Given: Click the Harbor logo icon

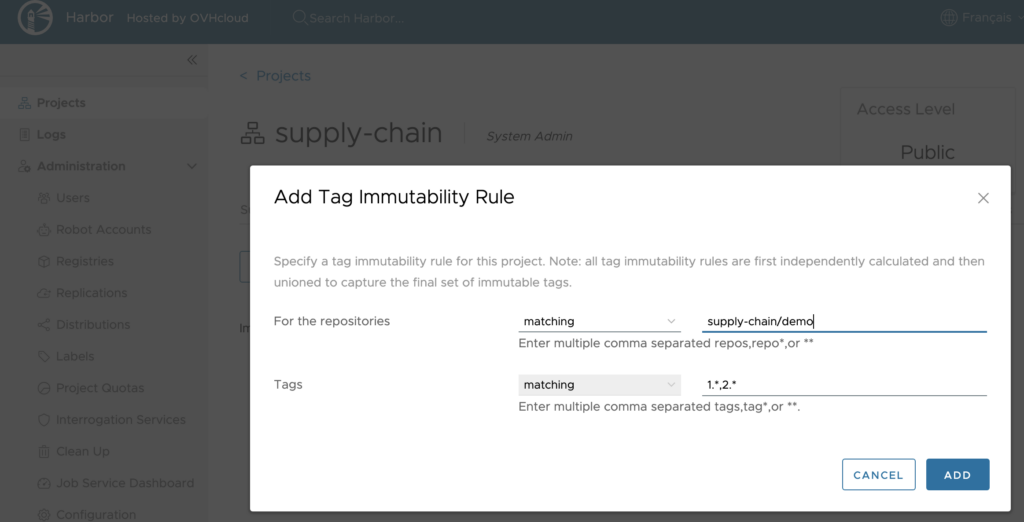Looking at the screenshot, I should (x=35, y=18).
